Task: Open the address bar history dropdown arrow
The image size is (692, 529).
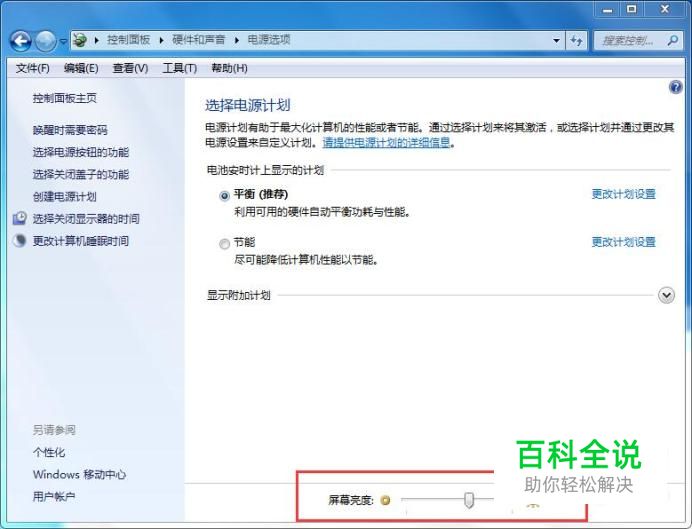Action: coord(557,41)
